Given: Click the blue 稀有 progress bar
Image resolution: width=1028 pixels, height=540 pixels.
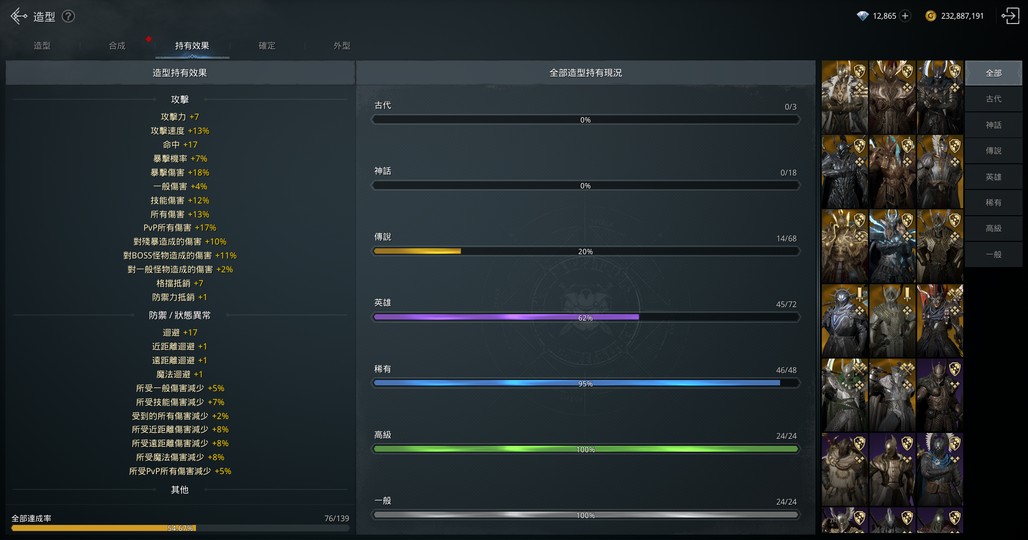Looking at the screenshot, I should click(x=585, y=383).
